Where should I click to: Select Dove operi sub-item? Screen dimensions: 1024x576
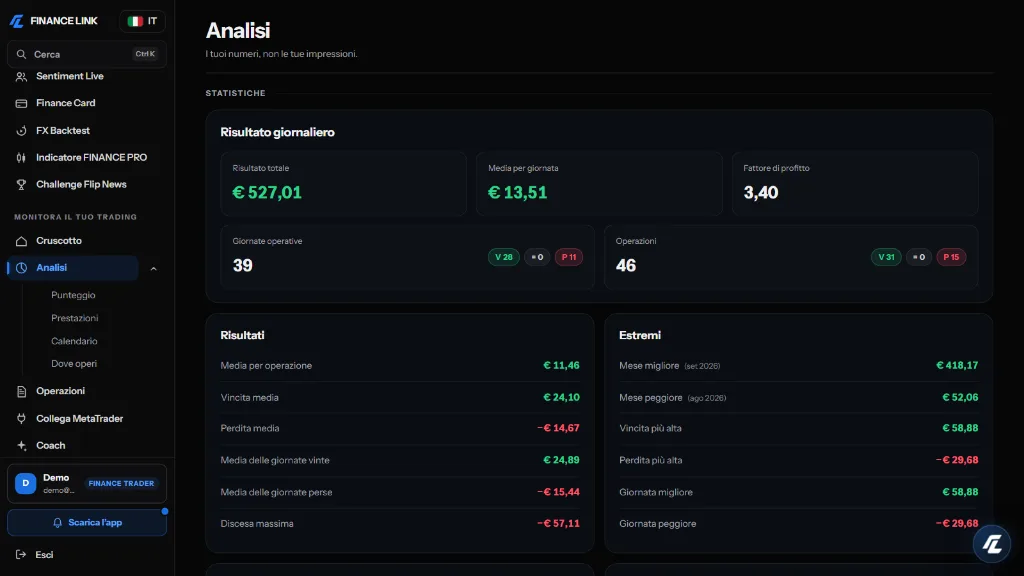click(74, 364)
